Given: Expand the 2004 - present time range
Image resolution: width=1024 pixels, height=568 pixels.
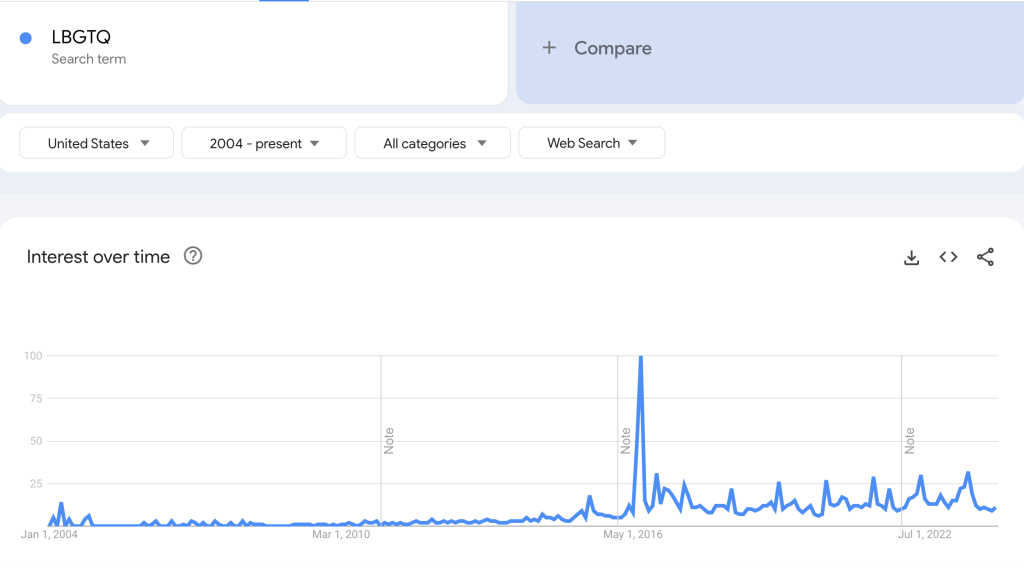Looking at the screenshot, I should pos(264,143).
